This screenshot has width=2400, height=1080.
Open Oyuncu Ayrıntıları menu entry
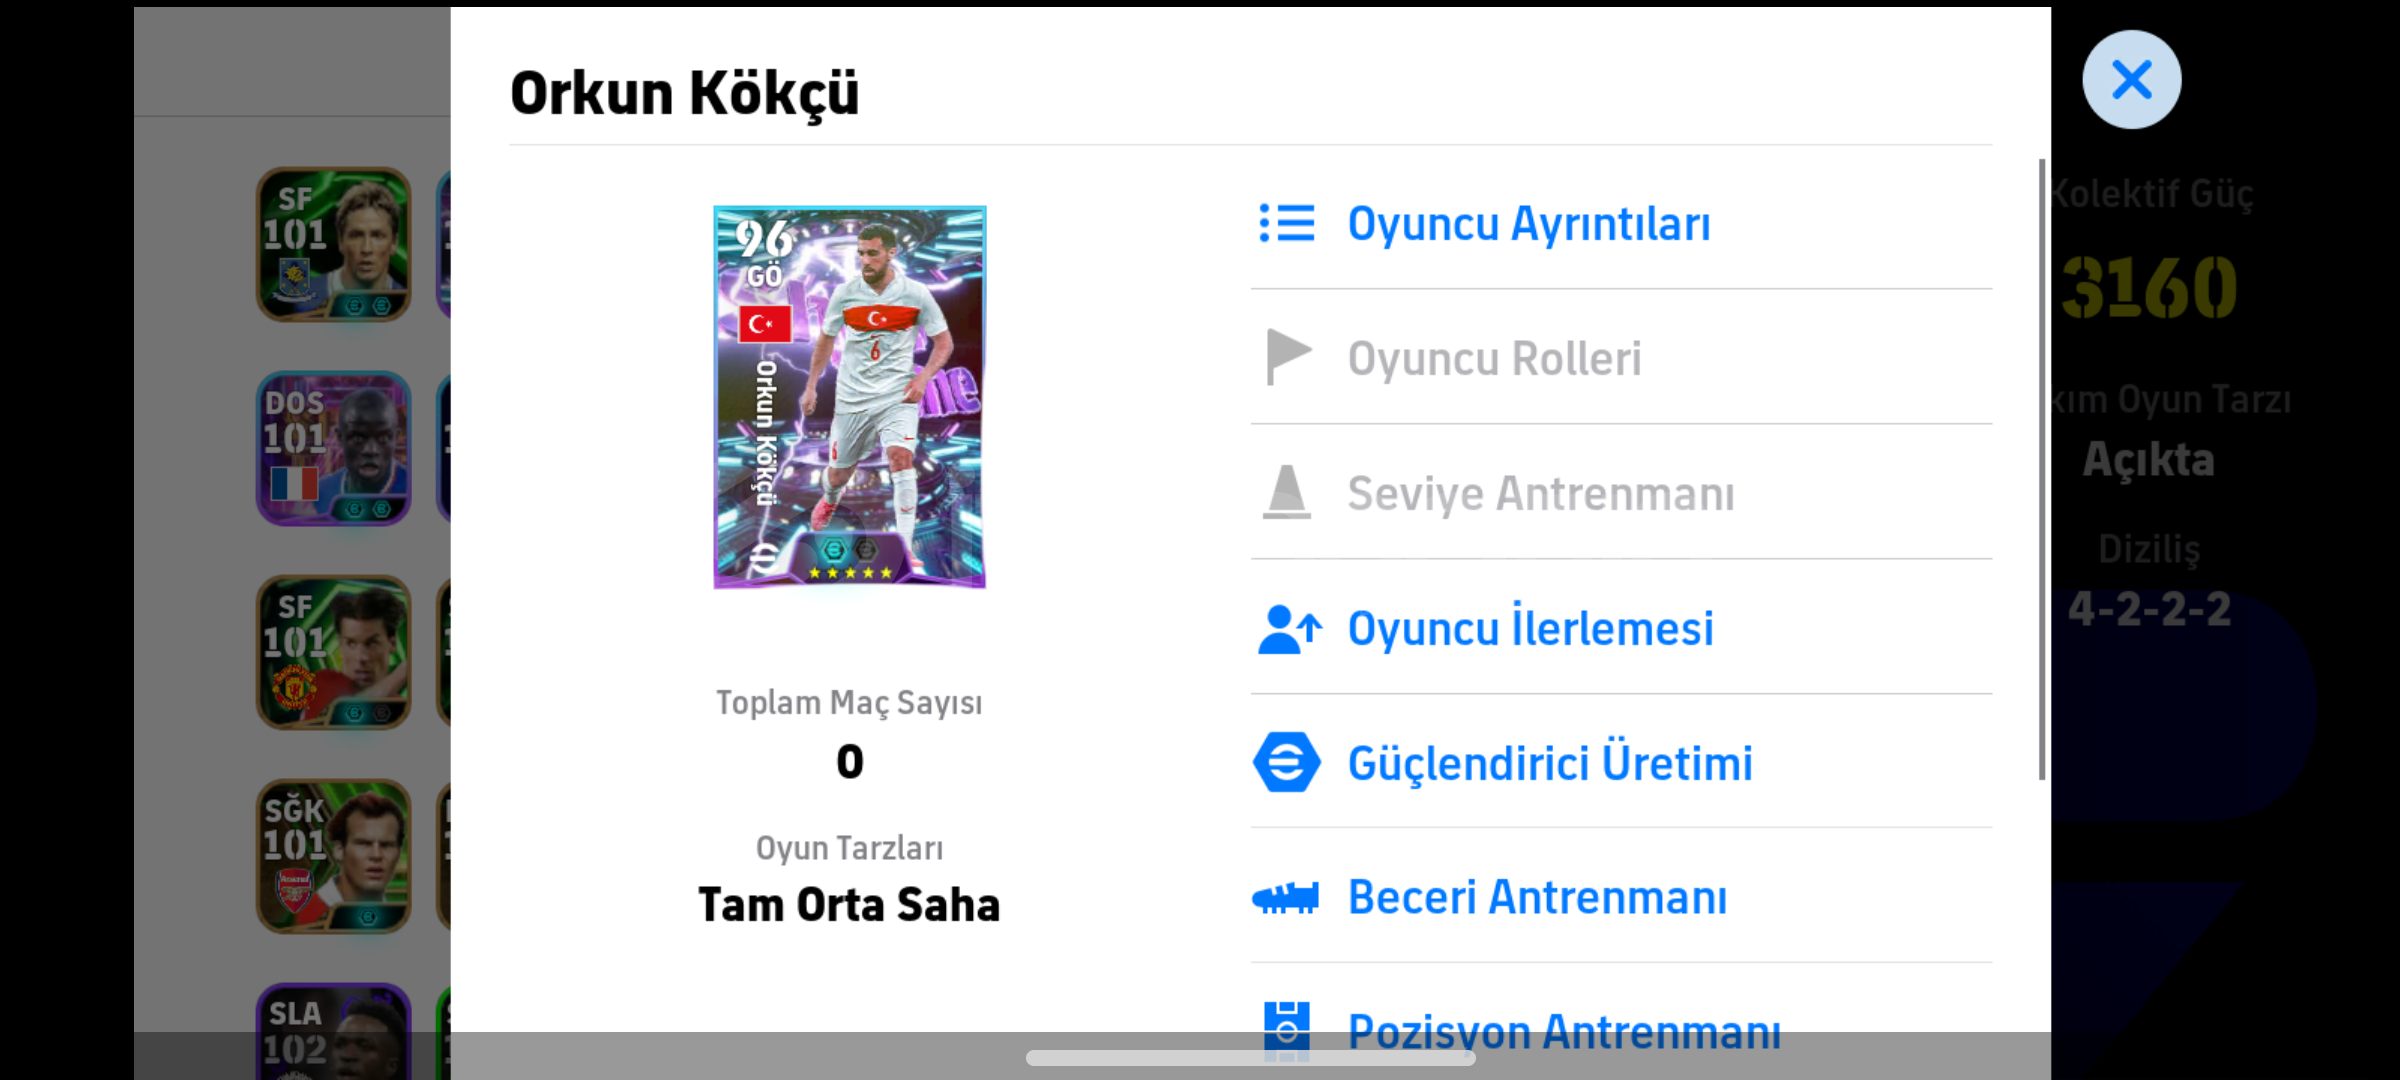click(1528, 224)
